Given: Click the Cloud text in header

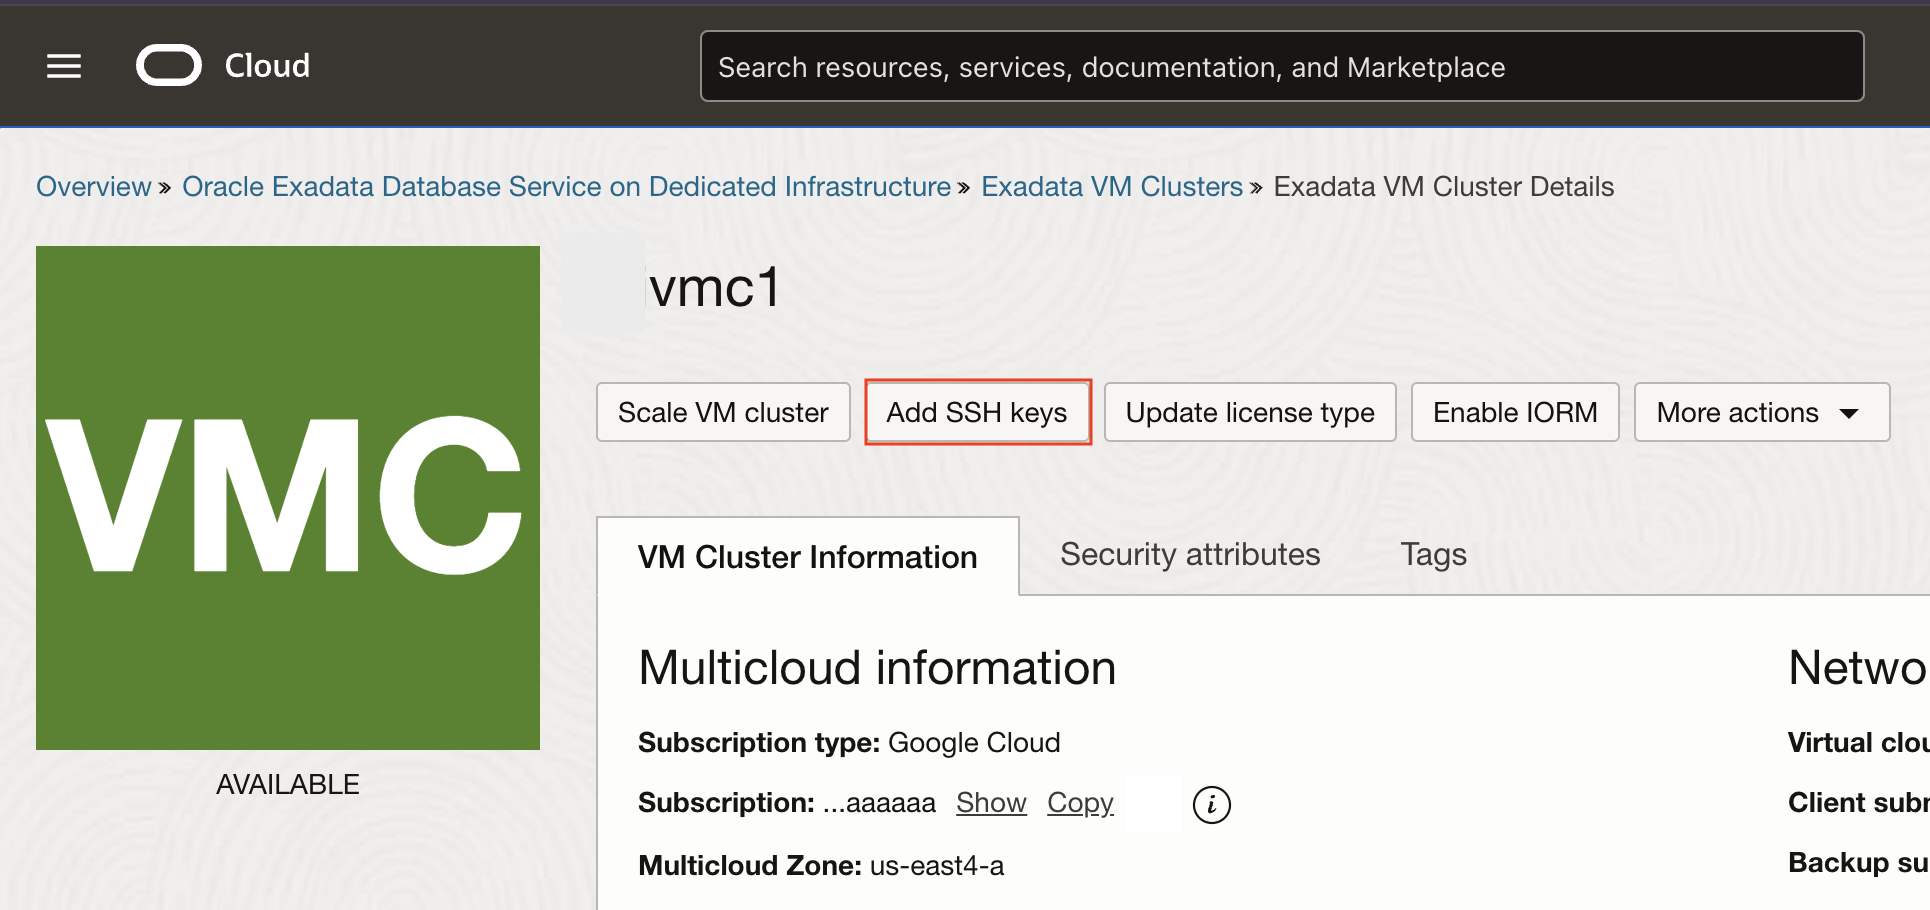Looking at the screenshot, I should 267,66.
